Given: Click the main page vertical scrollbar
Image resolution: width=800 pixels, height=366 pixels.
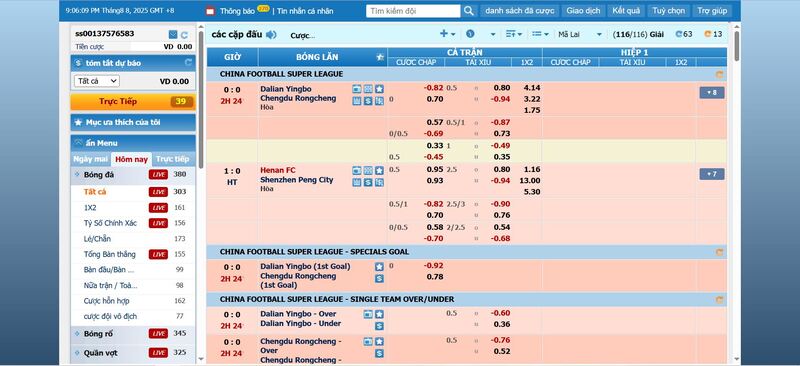Looking at the screenshot, I should [736, 46].
